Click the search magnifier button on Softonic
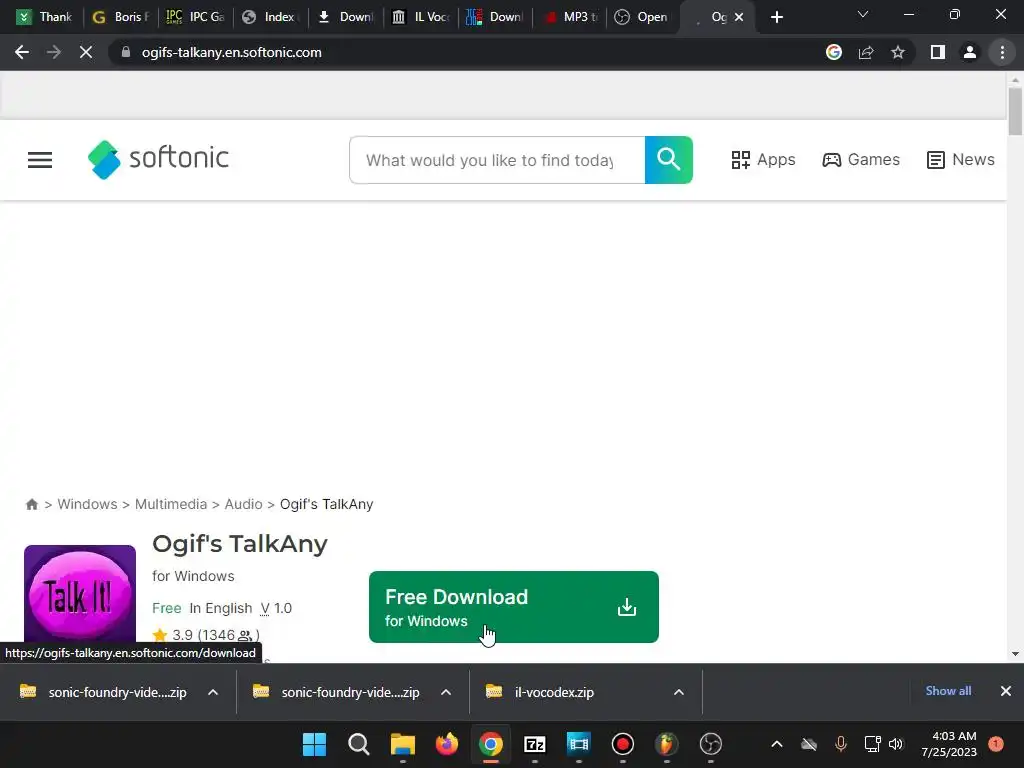The image size is (1024, 768). tap(669, 160)
